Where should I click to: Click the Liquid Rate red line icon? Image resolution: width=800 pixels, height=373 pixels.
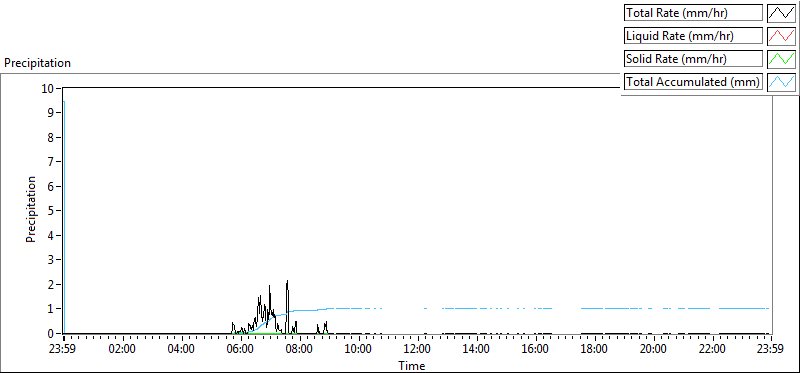pyautogui.click(x=781, y=36)
